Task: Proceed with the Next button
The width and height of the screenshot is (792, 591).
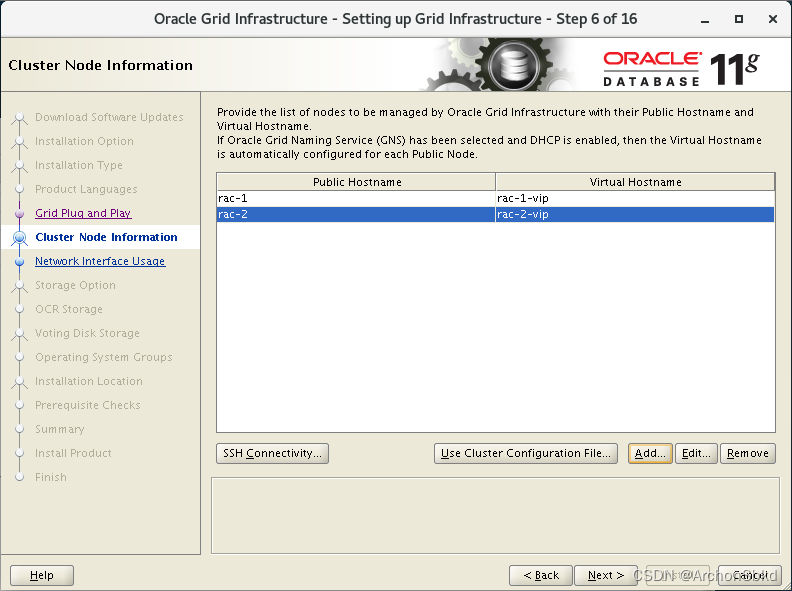Action: point(606,575)
